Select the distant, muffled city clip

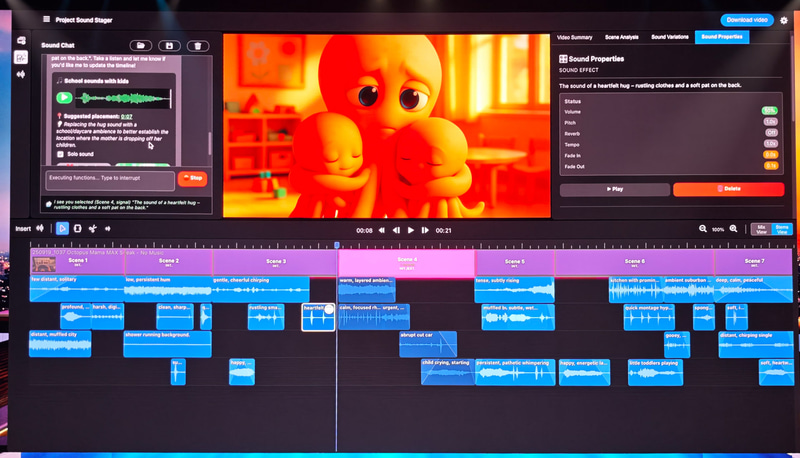(60, 344)
